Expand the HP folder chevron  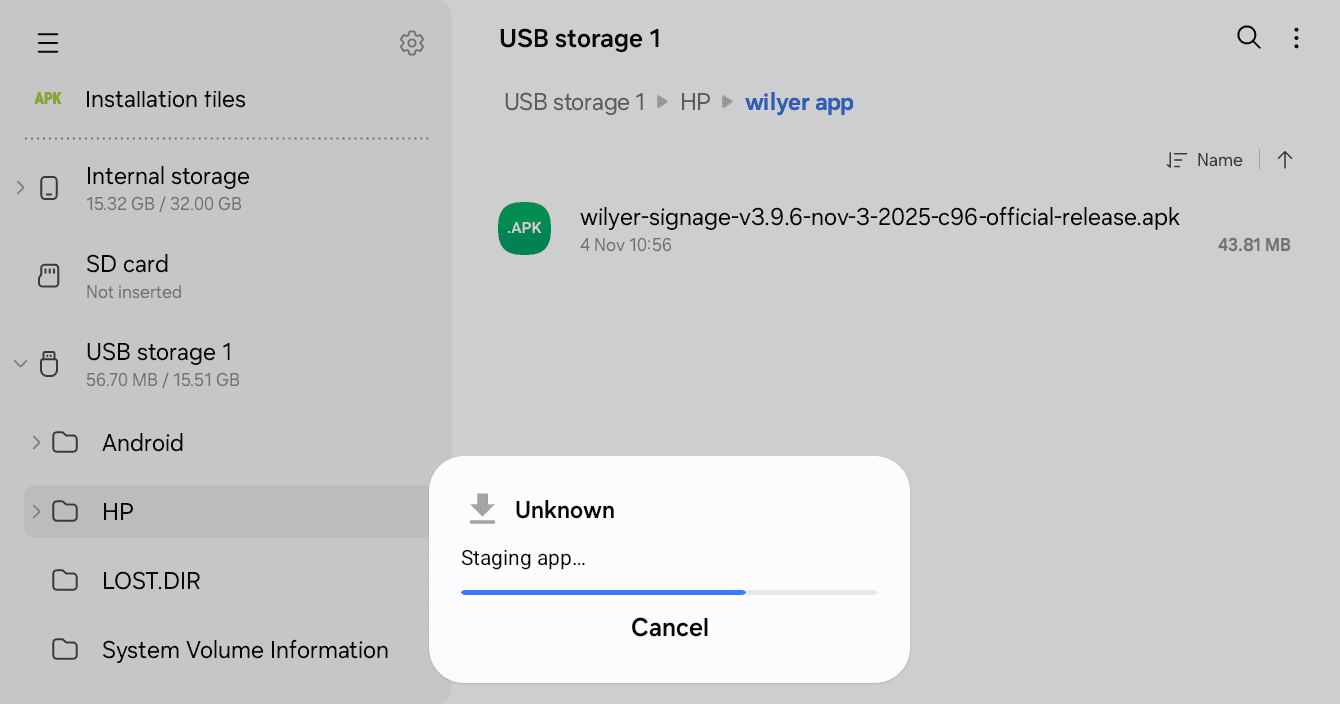pos(36,511)
